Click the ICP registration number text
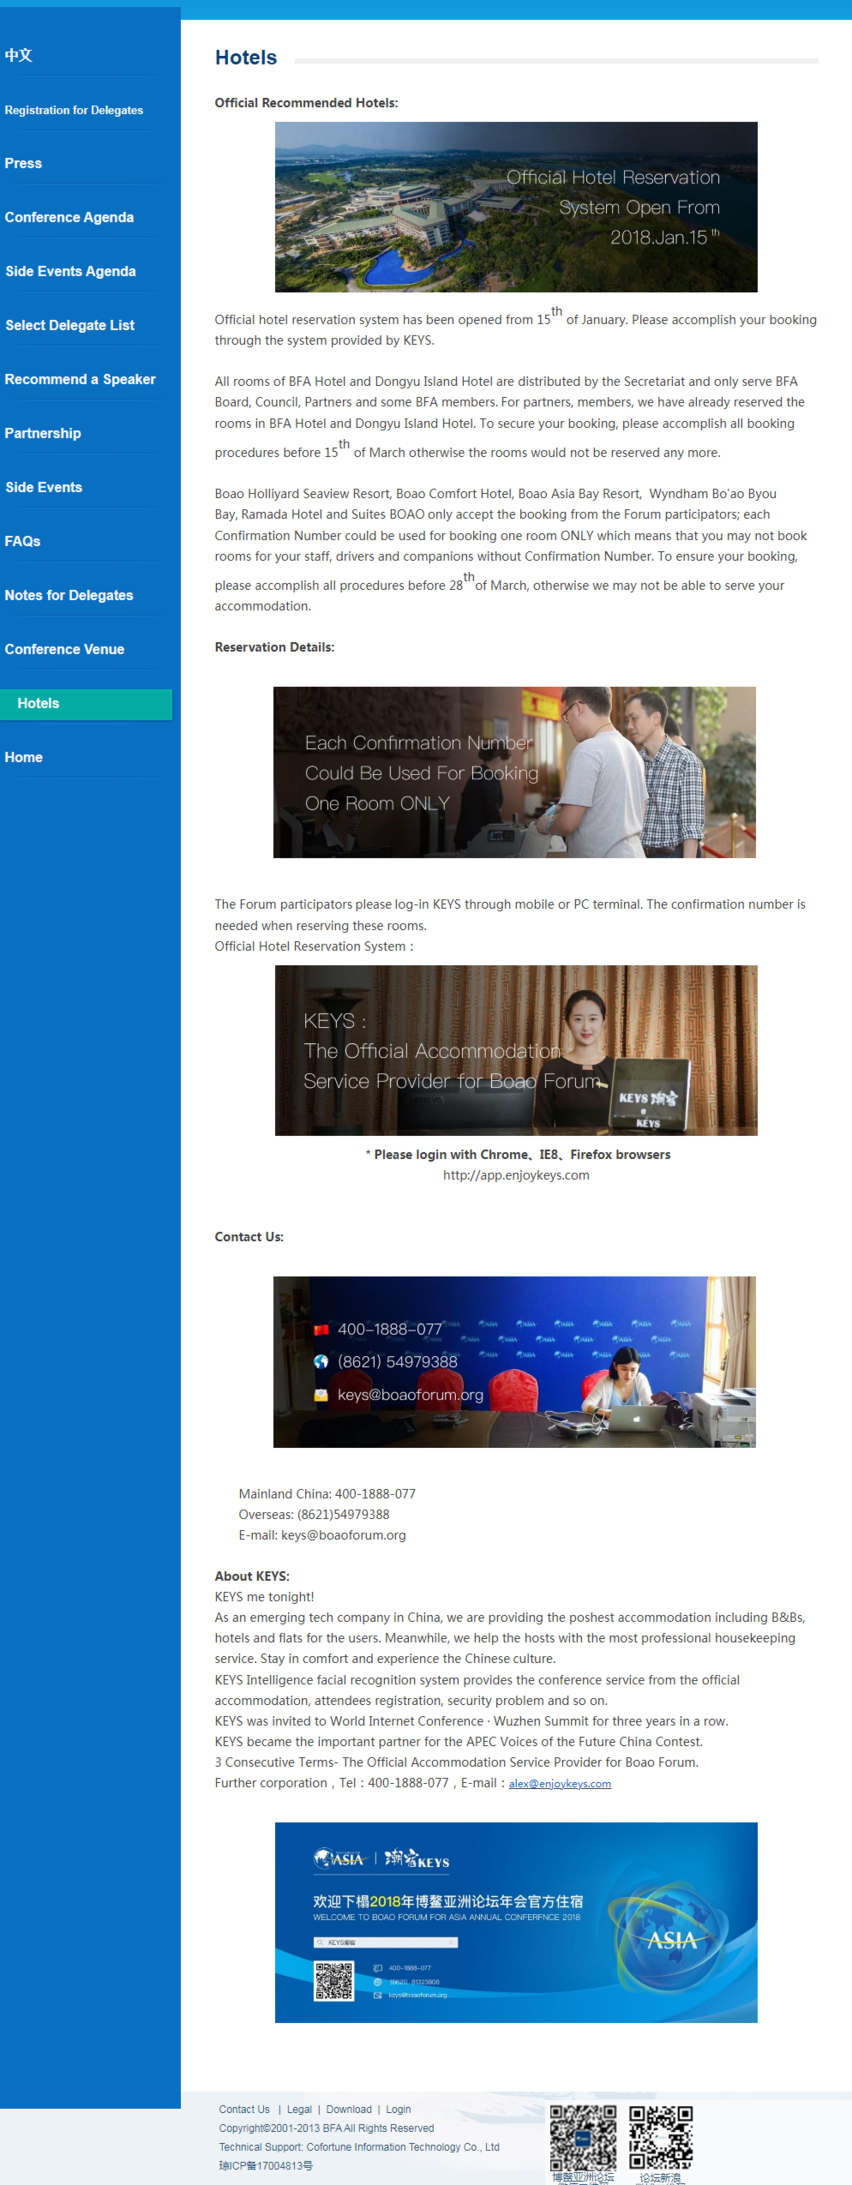This screenshot has width=852, height=2185. click(x=266, y=2166)
